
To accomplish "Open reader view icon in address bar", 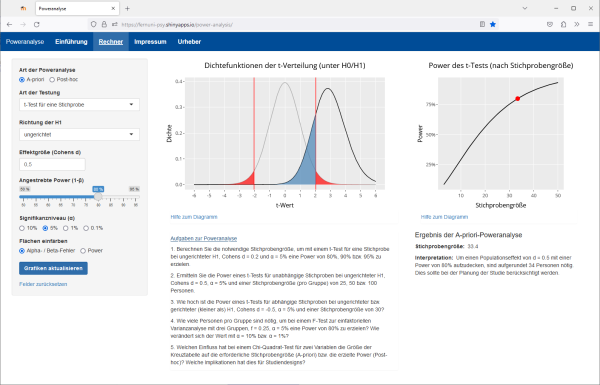I will click(x=482, y=24).
